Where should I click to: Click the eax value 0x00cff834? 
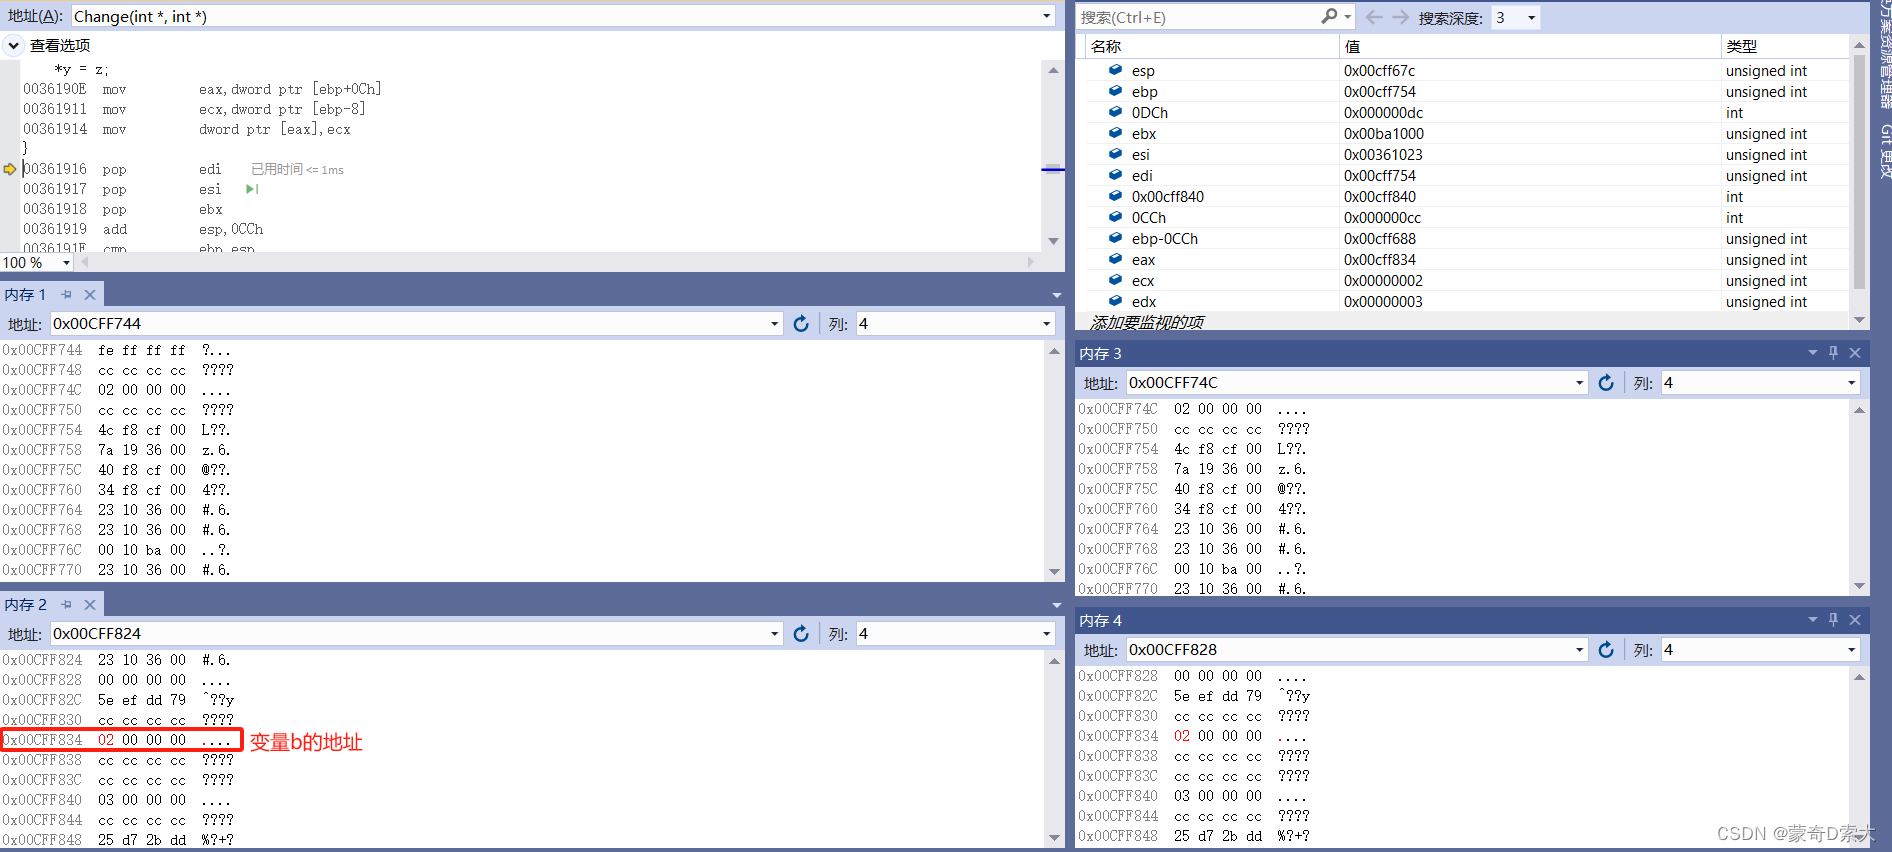[x=1379, y=260]
